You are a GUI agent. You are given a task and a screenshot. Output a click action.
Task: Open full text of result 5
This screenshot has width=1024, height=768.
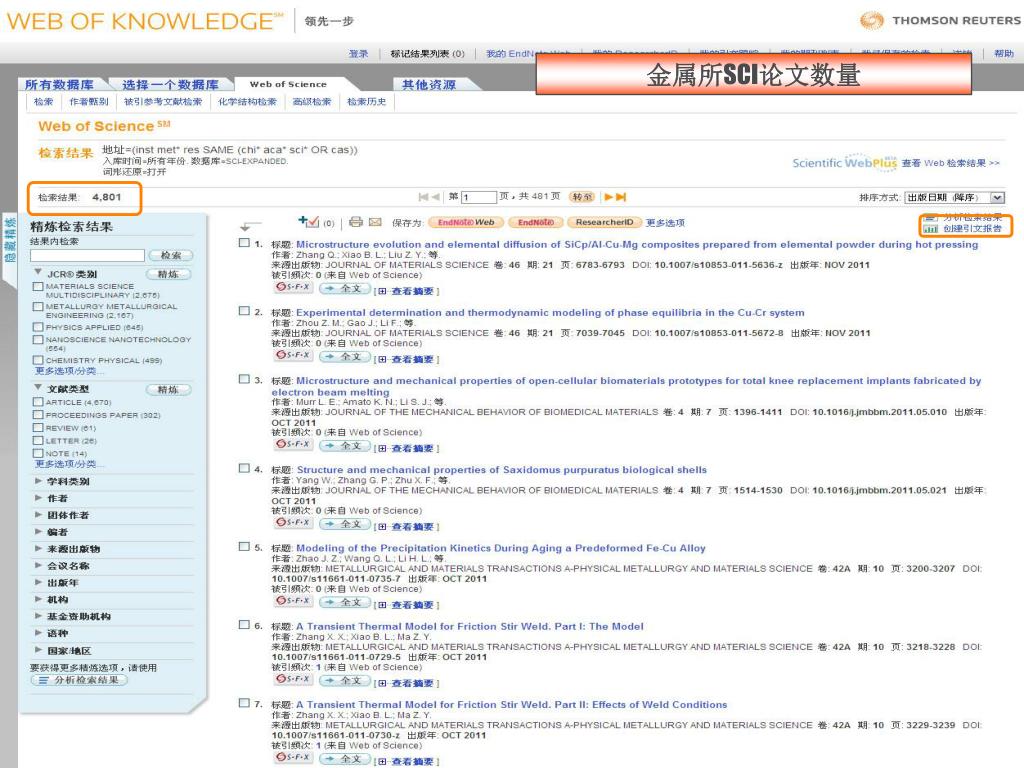click(x=344, y=602)
